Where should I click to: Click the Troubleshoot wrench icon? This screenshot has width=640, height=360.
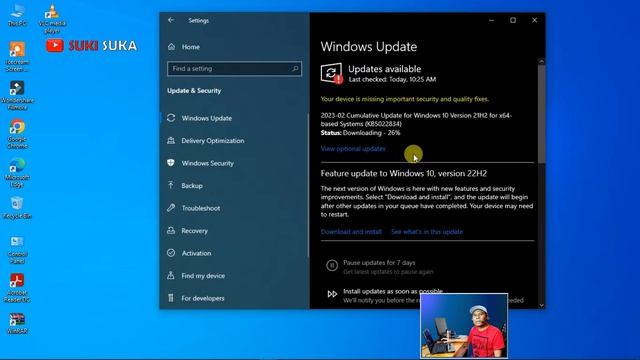(x=171, y=208)
